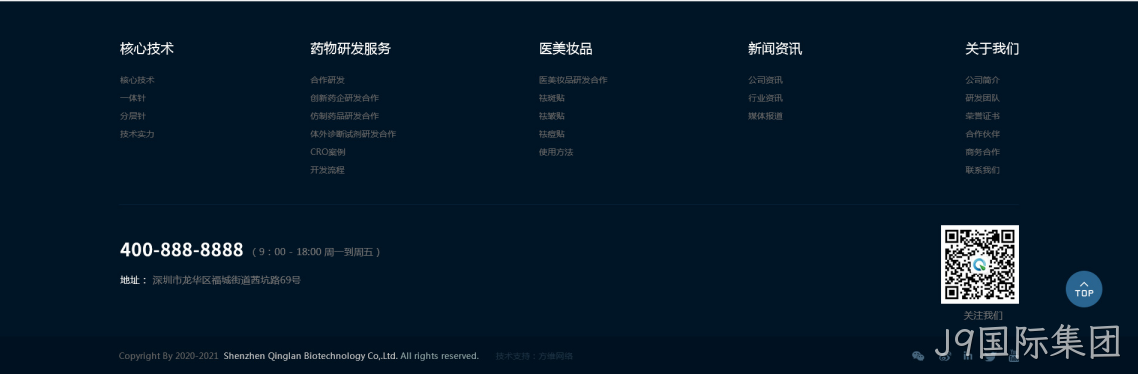Click Shenzhen Qinglan Biotechnology Co,.Ltd. text

click(x=311, y=356)
